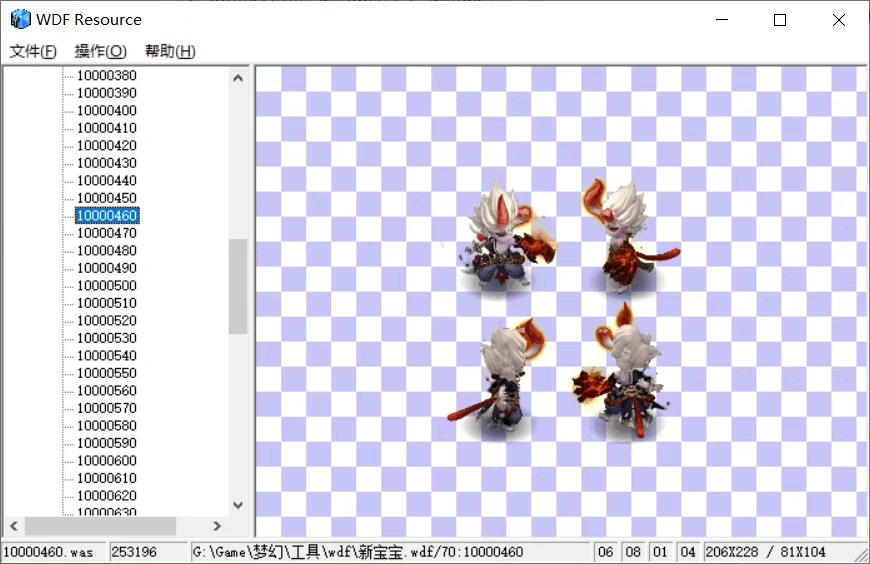The image size is (870, 564).
Task: Click the tree horizontal scrollbar thumb
Action: point(100,526)
